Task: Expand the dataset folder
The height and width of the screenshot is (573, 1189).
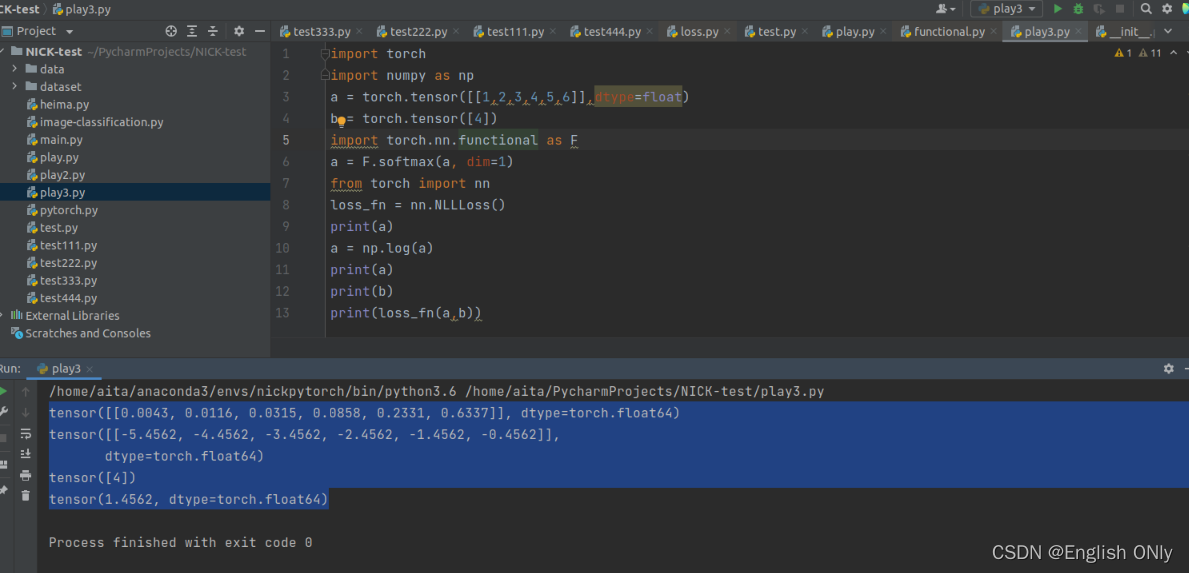Action: click(14, 86)
